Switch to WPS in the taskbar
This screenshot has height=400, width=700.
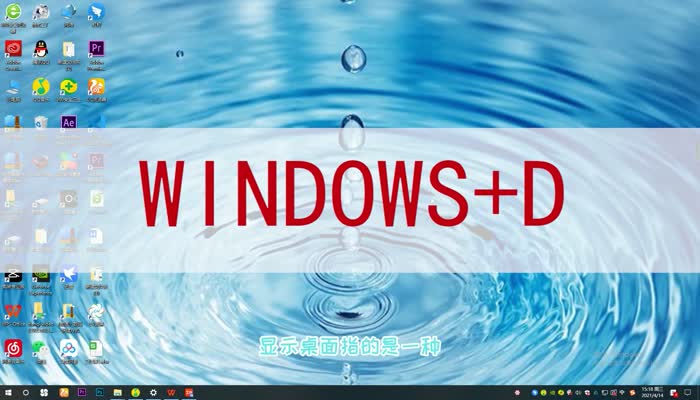[171, 393]
